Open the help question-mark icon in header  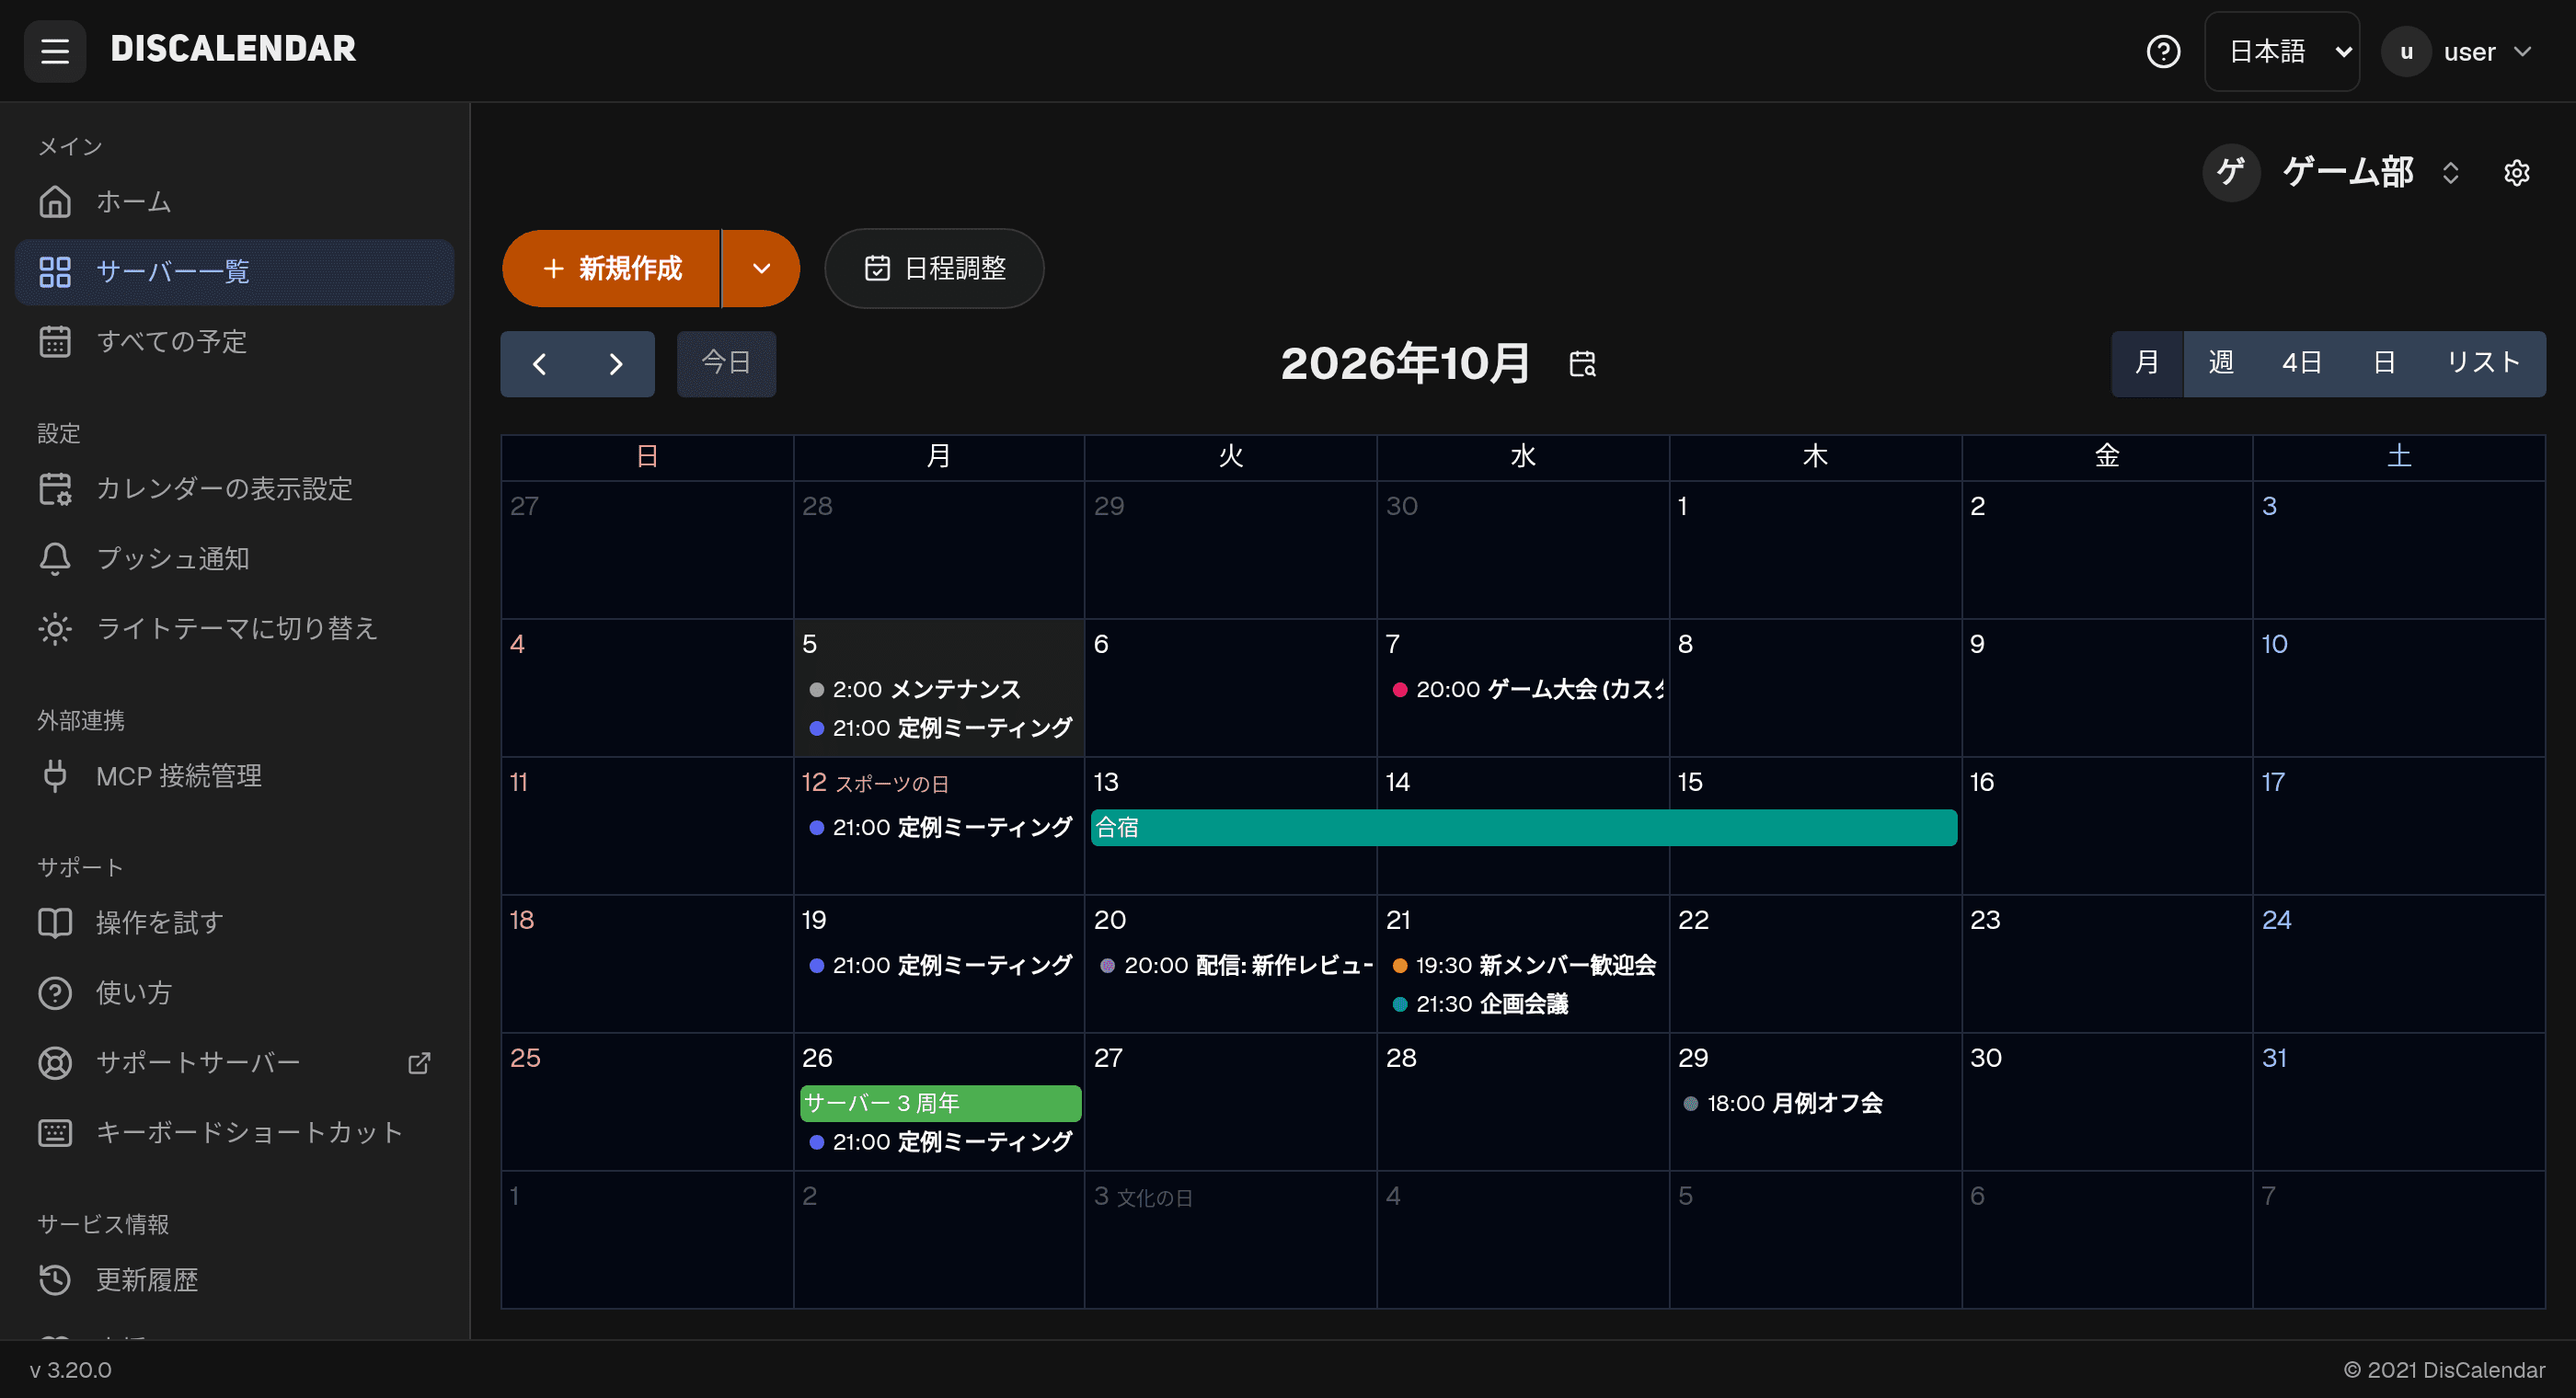pyautogui.click(x=2163, y=51)
